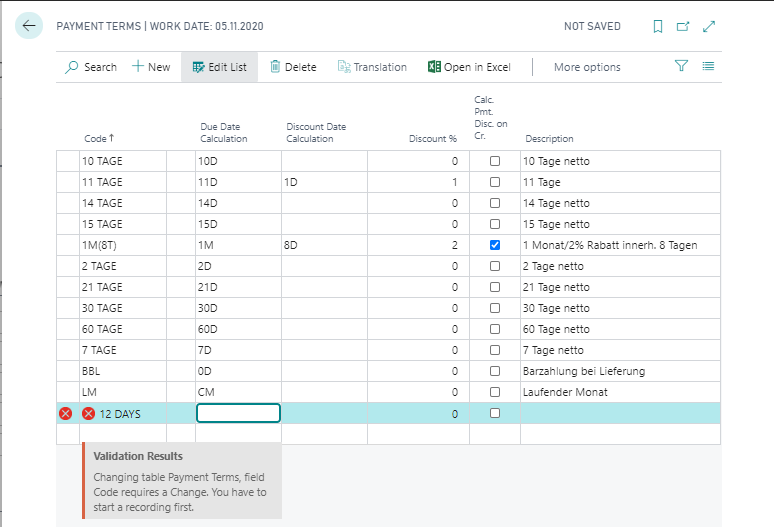The width and height of the screenshot is (774, 527).
Task: Check Calc. Pmt. Disc. for BBL
Action: point(495,371)
